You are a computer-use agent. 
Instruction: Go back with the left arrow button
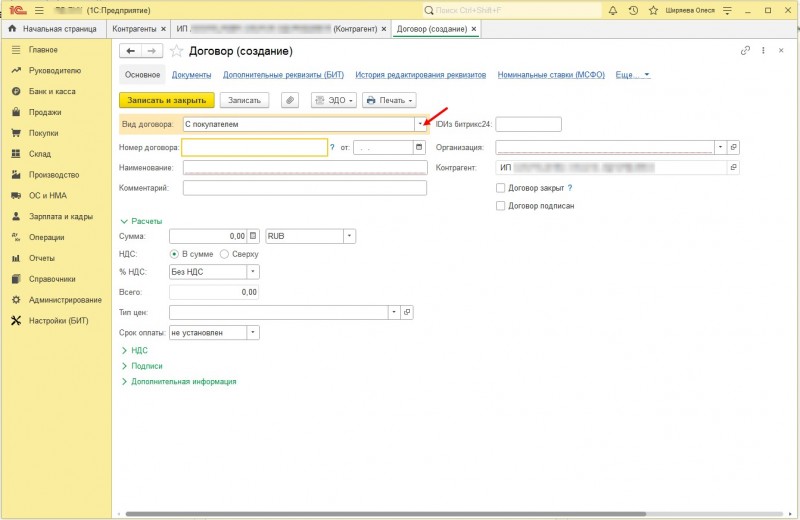click(131, 51)
